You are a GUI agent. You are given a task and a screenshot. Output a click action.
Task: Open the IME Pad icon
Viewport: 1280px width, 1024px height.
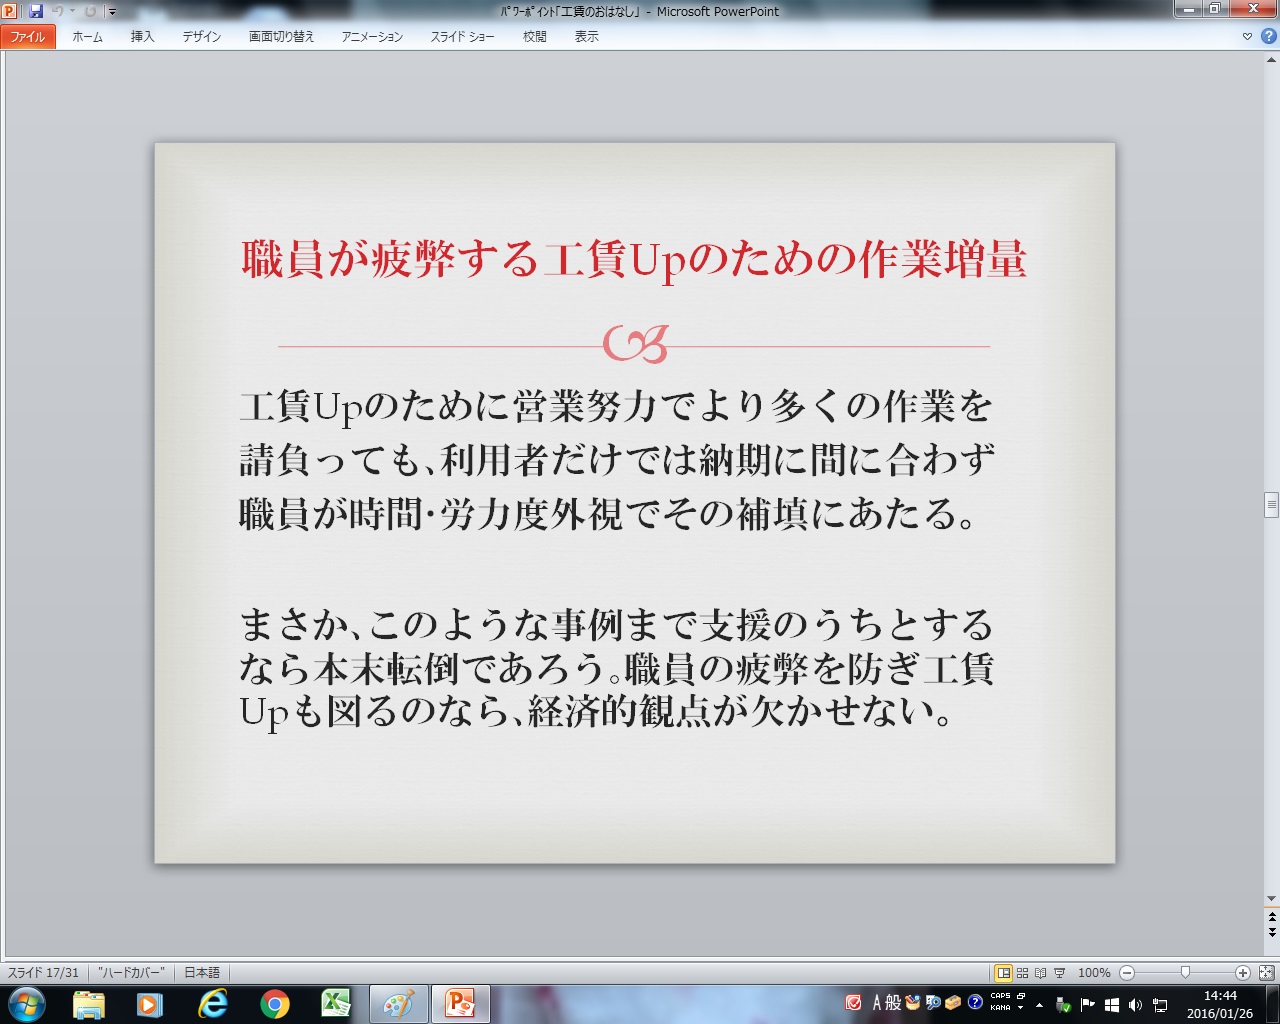pos(912,1002)
